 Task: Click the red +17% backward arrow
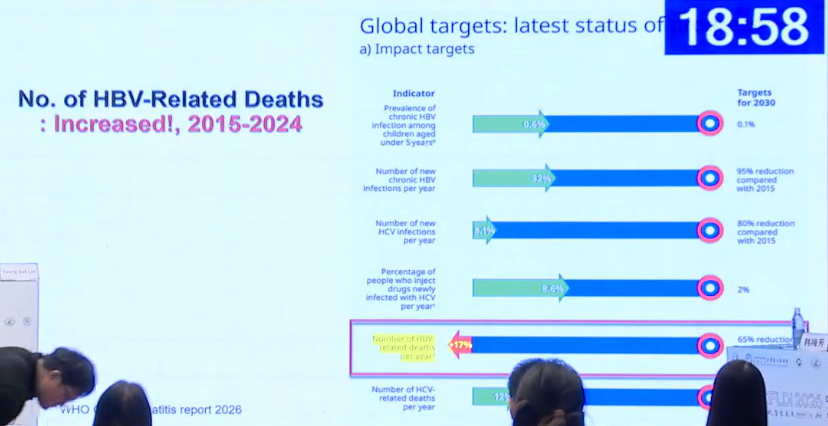460,346
